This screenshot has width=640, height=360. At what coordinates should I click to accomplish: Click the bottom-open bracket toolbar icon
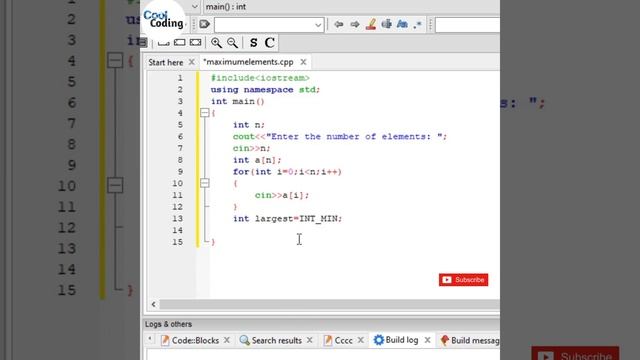pos(163,42)
